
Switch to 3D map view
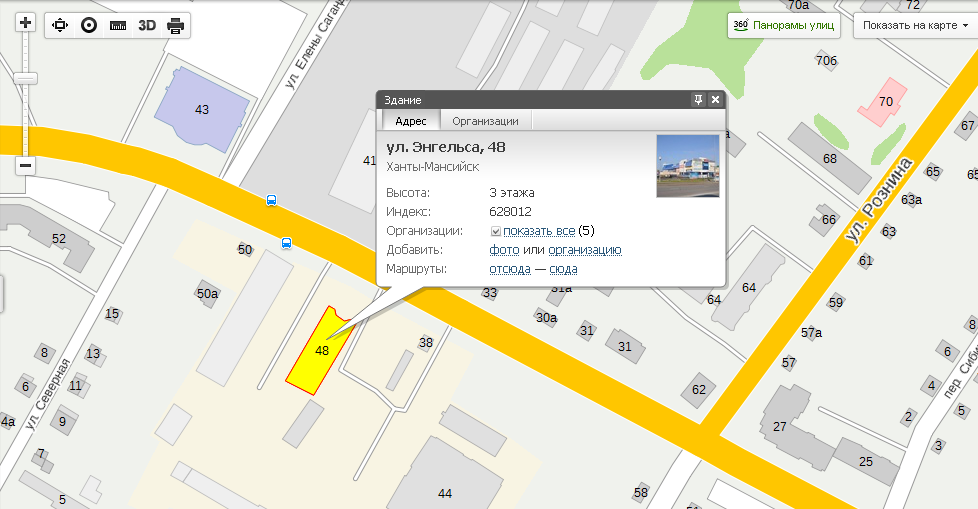(x=147, y=25)
